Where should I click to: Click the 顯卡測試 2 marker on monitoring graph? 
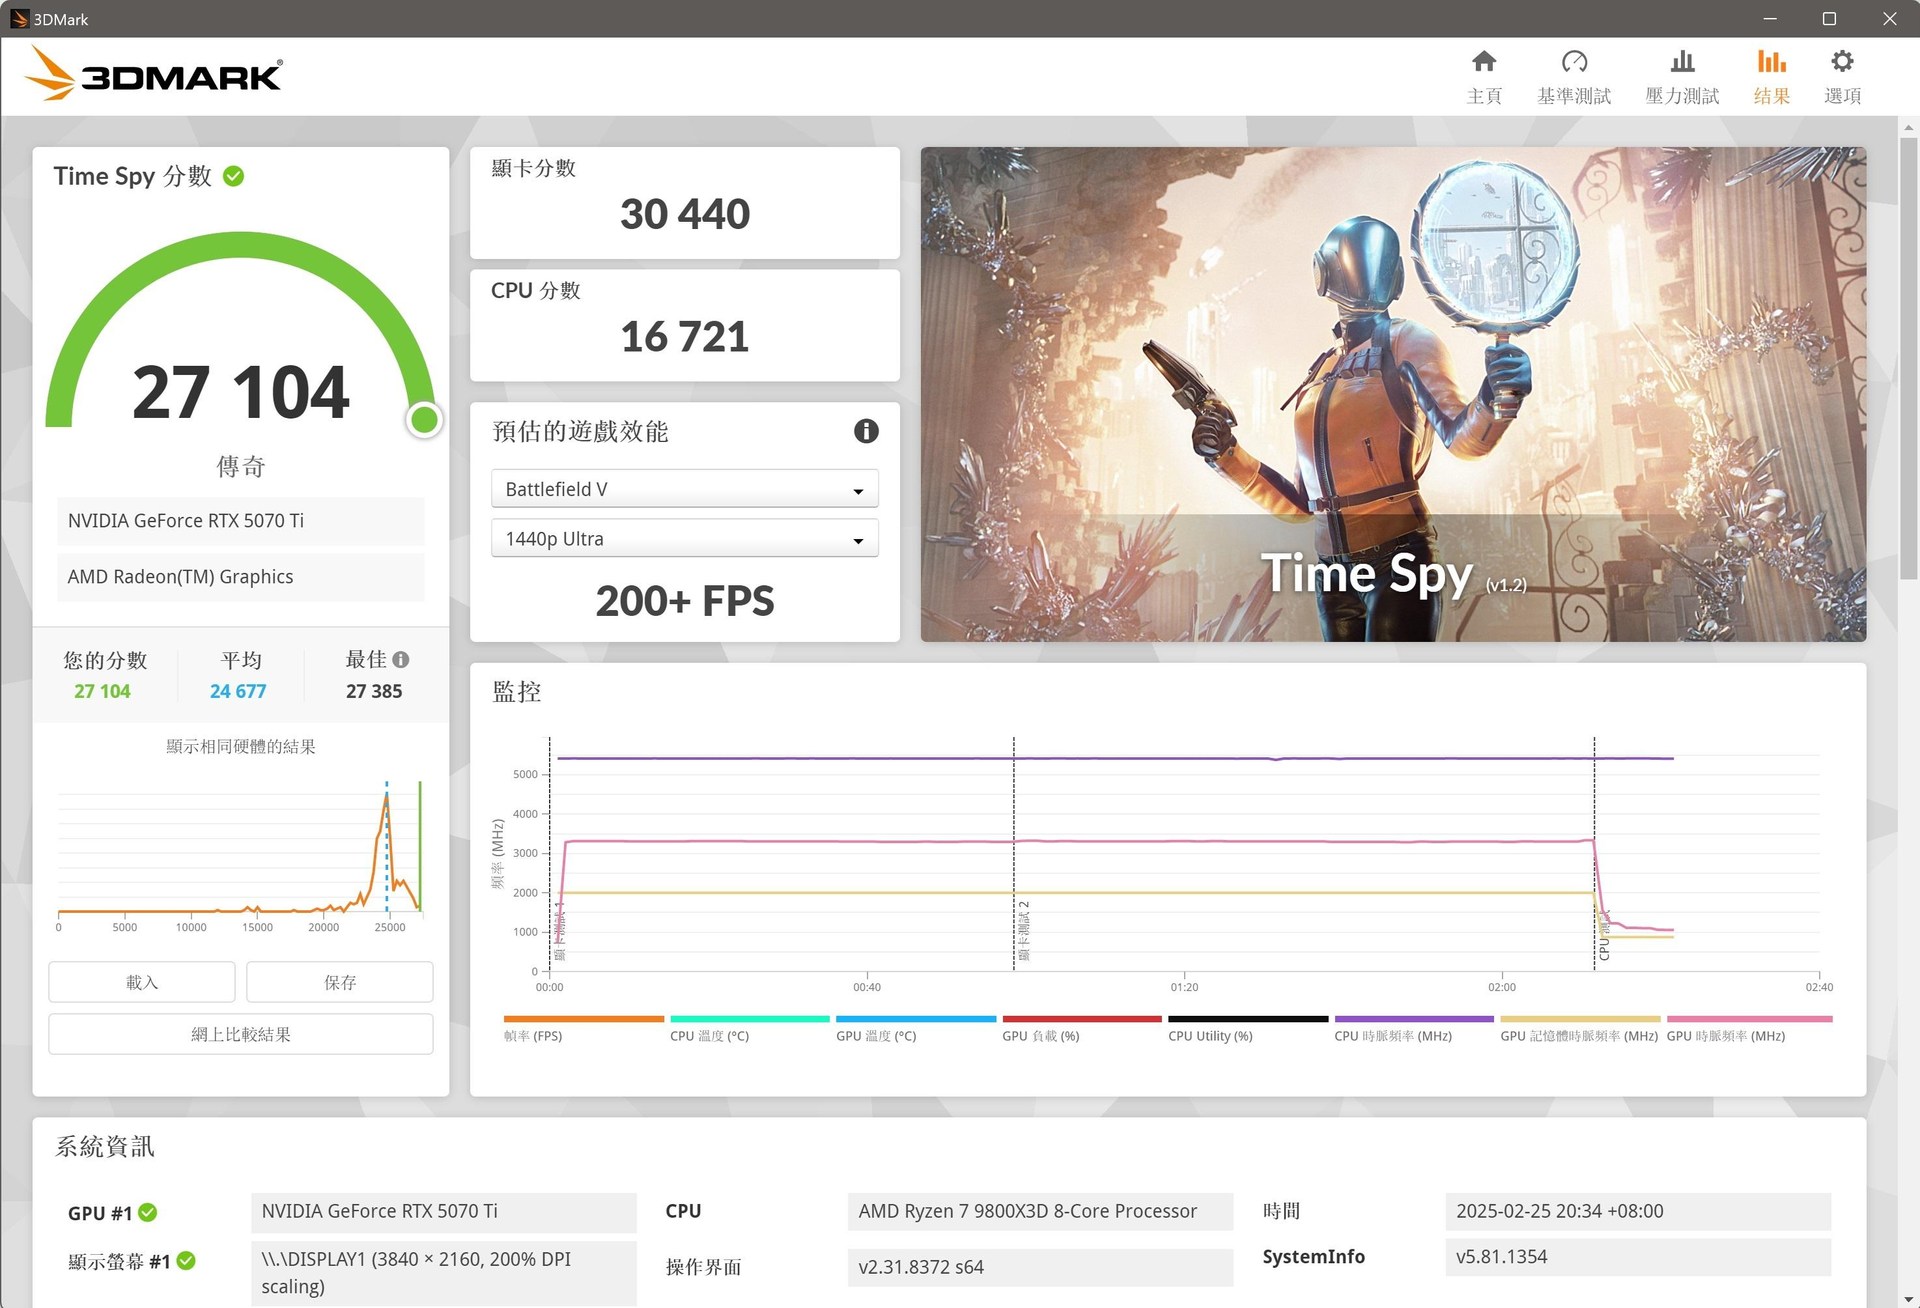point(1023,930)
